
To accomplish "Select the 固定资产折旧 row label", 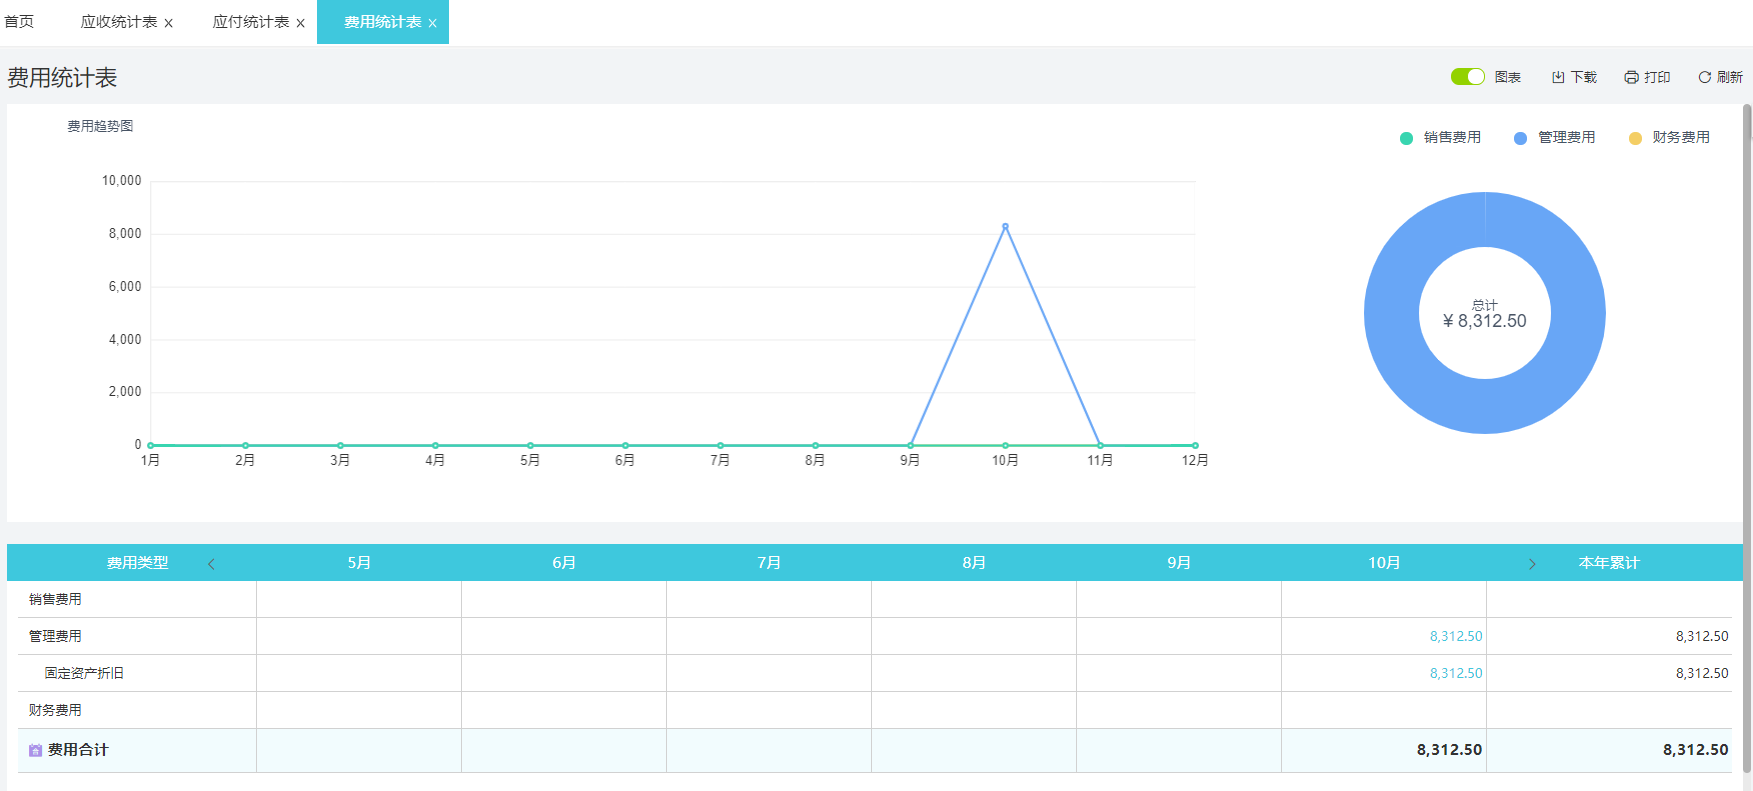I will [84, 673].
